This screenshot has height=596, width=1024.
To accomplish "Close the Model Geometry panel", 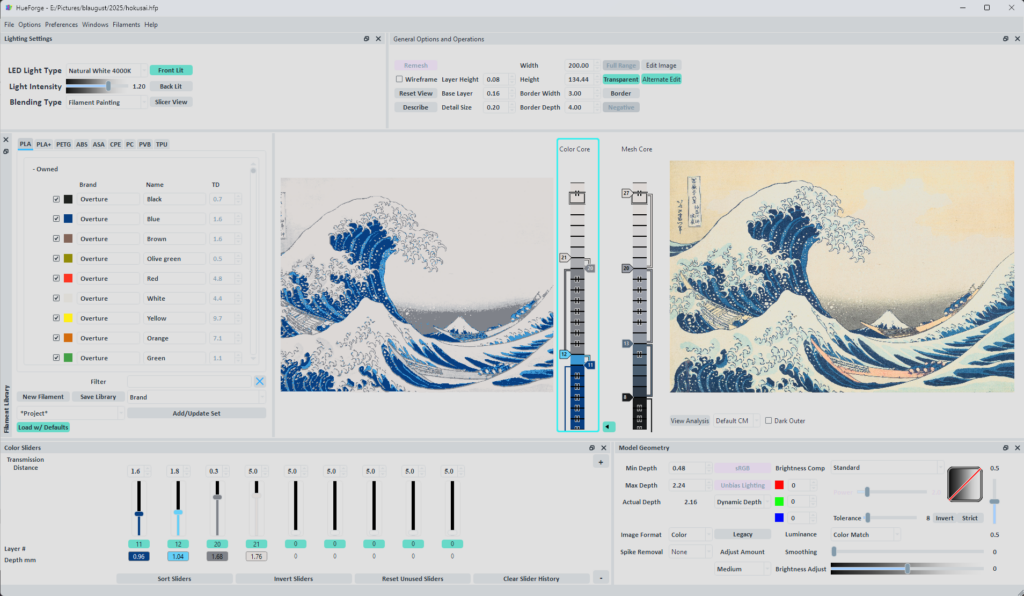I will 1017,448.
